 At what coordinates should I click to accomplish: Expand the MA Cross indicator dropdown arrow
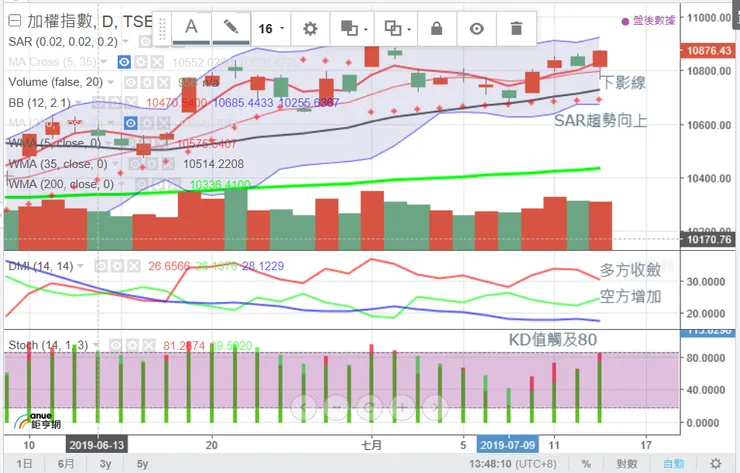coord(104,62)
